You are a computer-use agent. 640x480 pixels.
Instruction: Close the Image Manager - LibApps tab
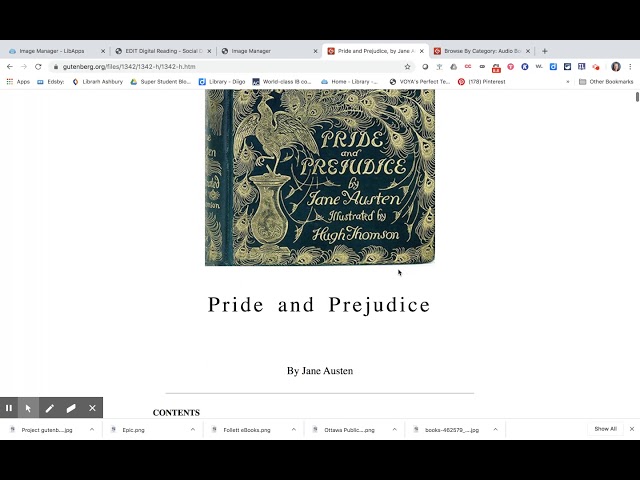103,51
